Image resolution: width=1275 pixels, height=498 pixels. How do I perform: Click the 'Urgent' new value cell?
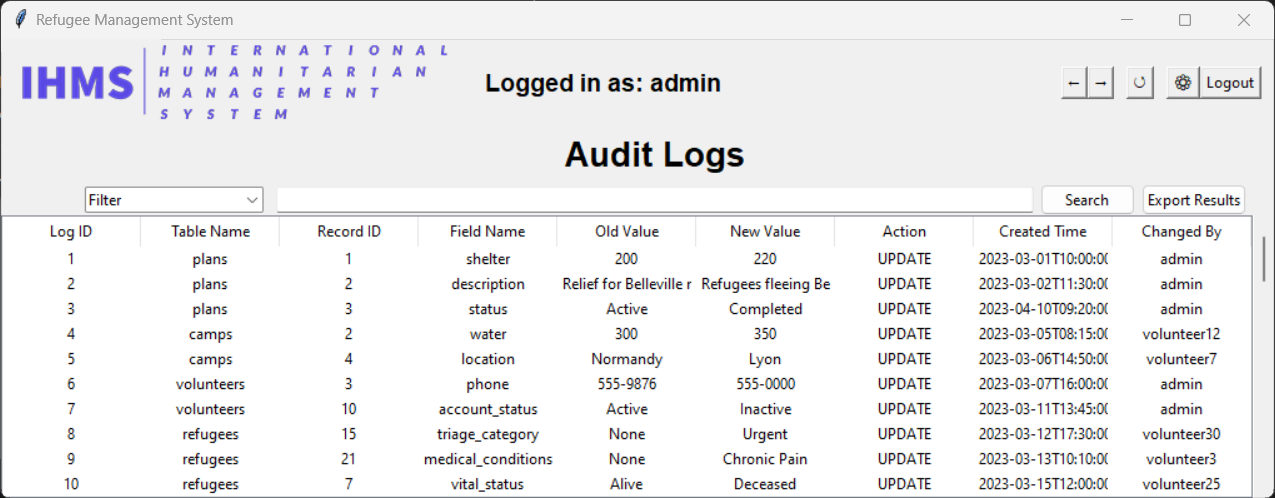click(765, 434)
